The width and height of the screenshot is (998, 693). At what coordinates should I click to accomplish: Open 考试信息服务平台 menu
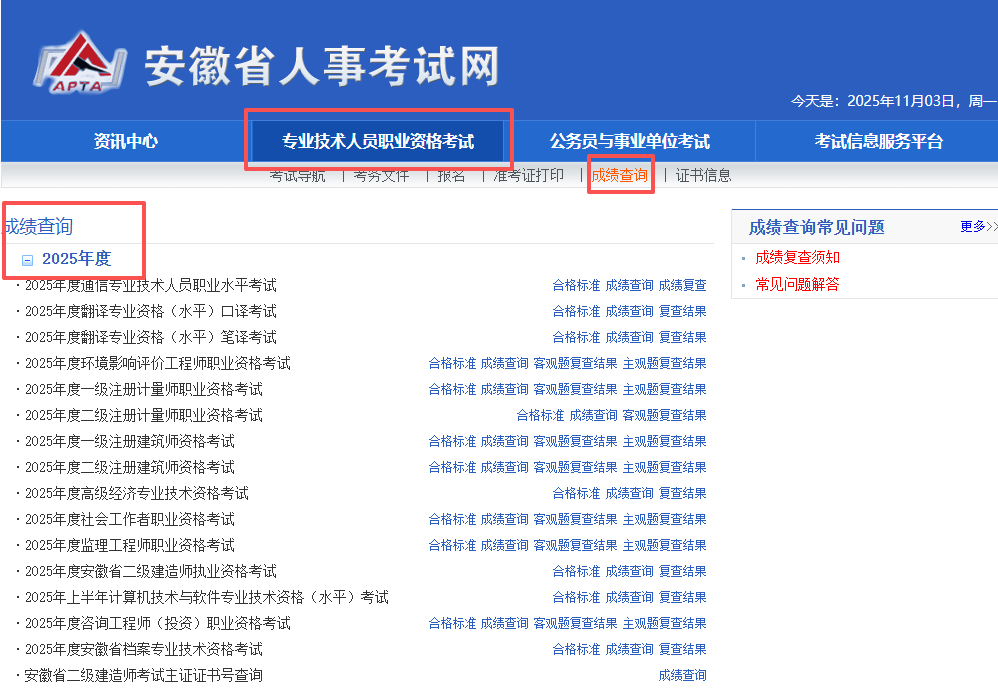click(878, 141)
